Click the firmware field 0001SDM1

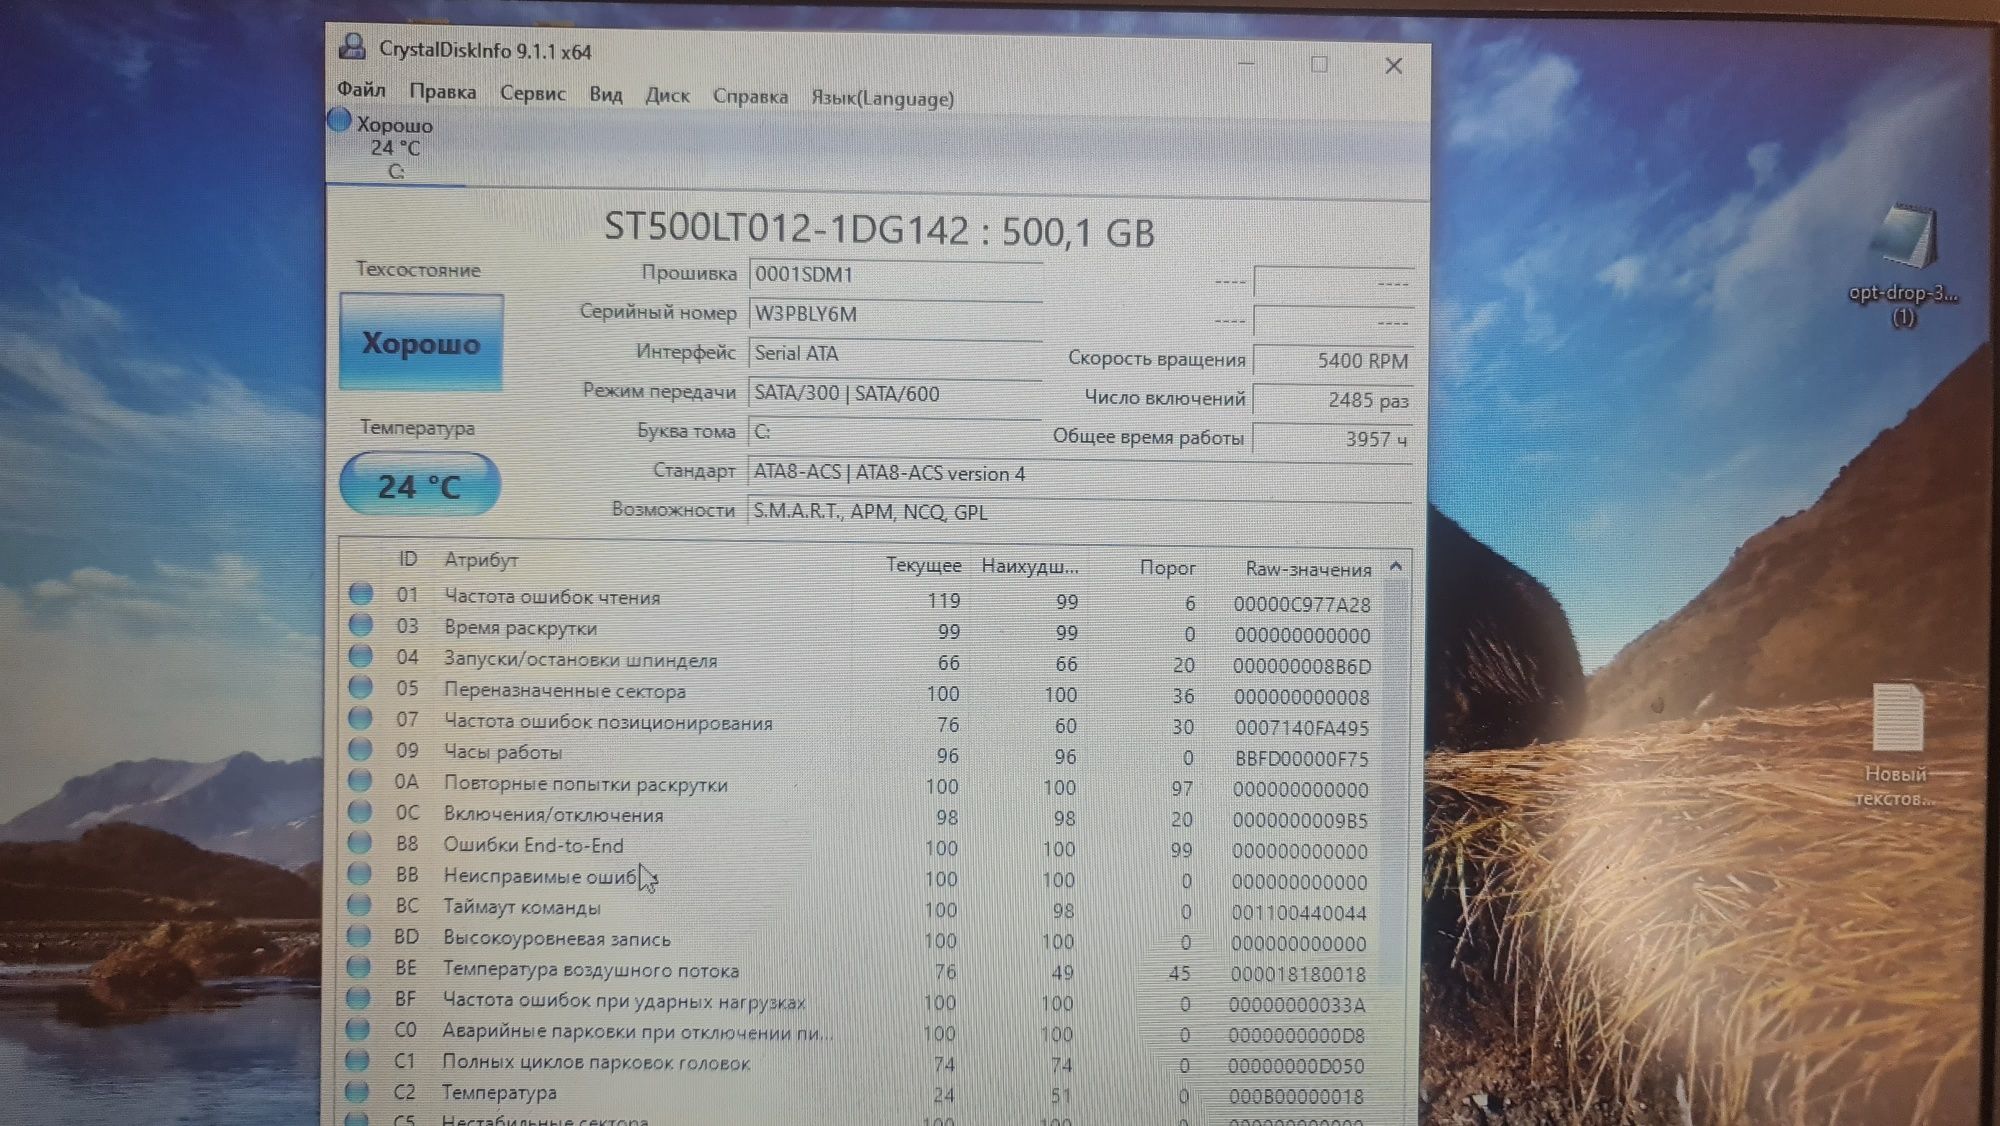[x=895, y=274]
